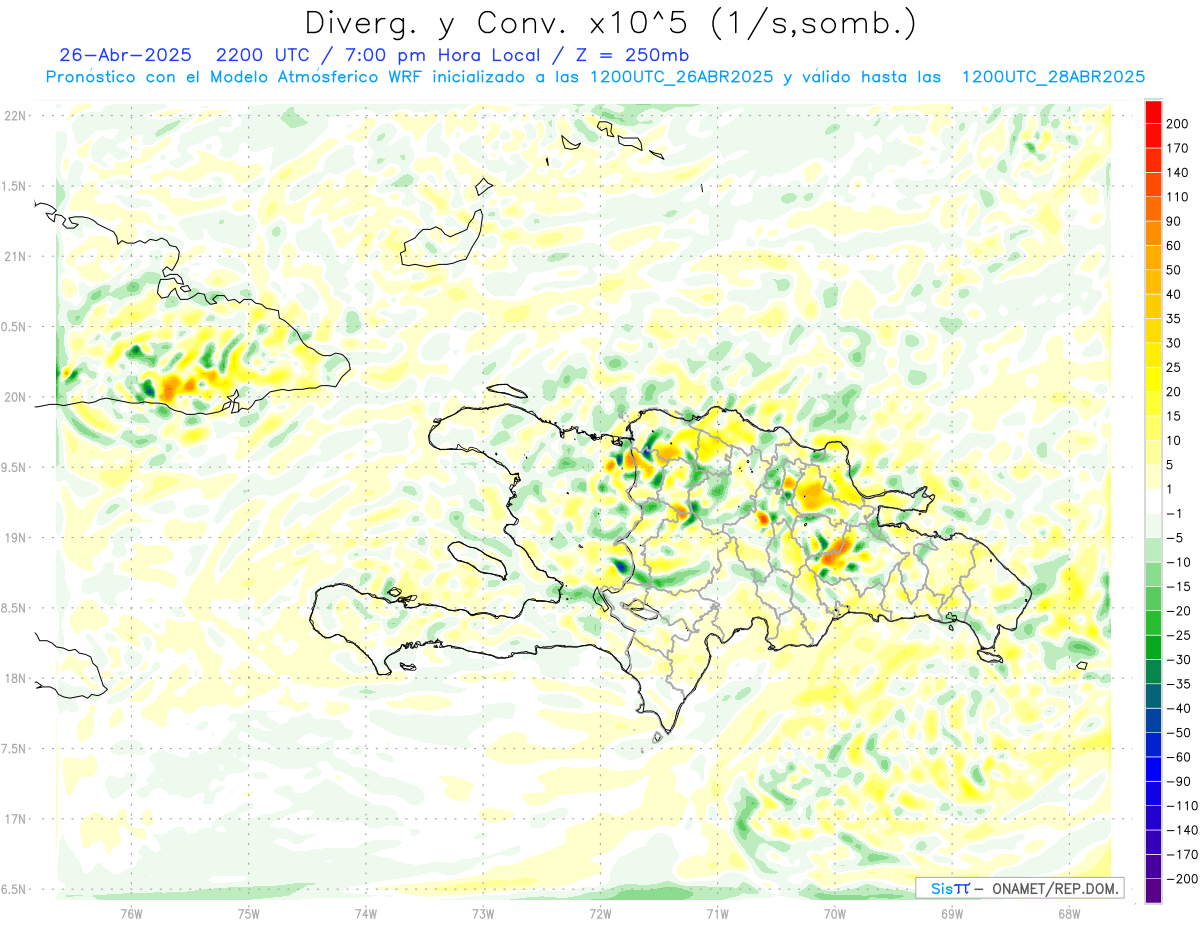Click the colorbar segment between -50 and -60
Viewport: 1200px width, 927px height.
point(1154,745)
